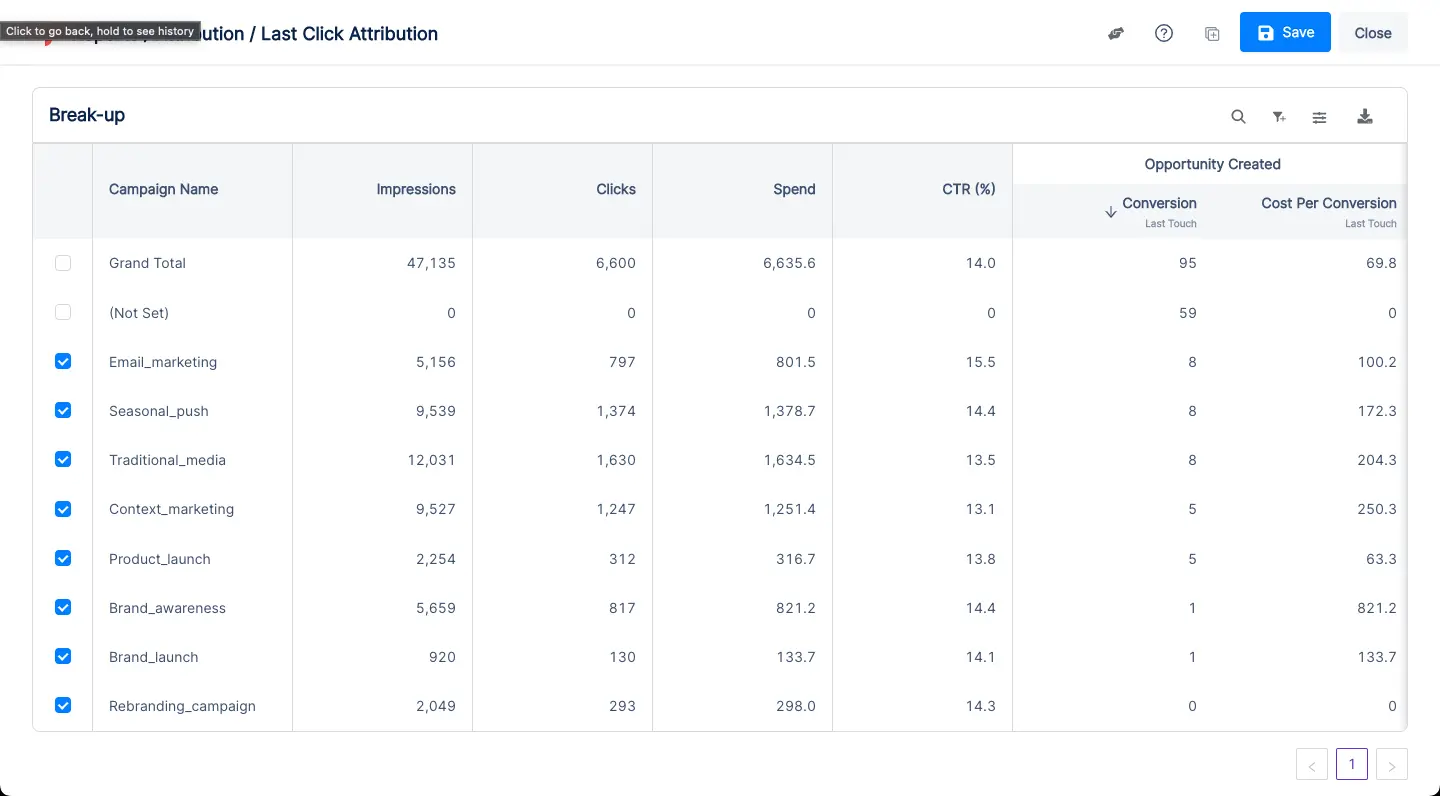Uncheck the Brand_awareness checkbox
This screenshot has height=796, width=1440.
coord(63,607)
